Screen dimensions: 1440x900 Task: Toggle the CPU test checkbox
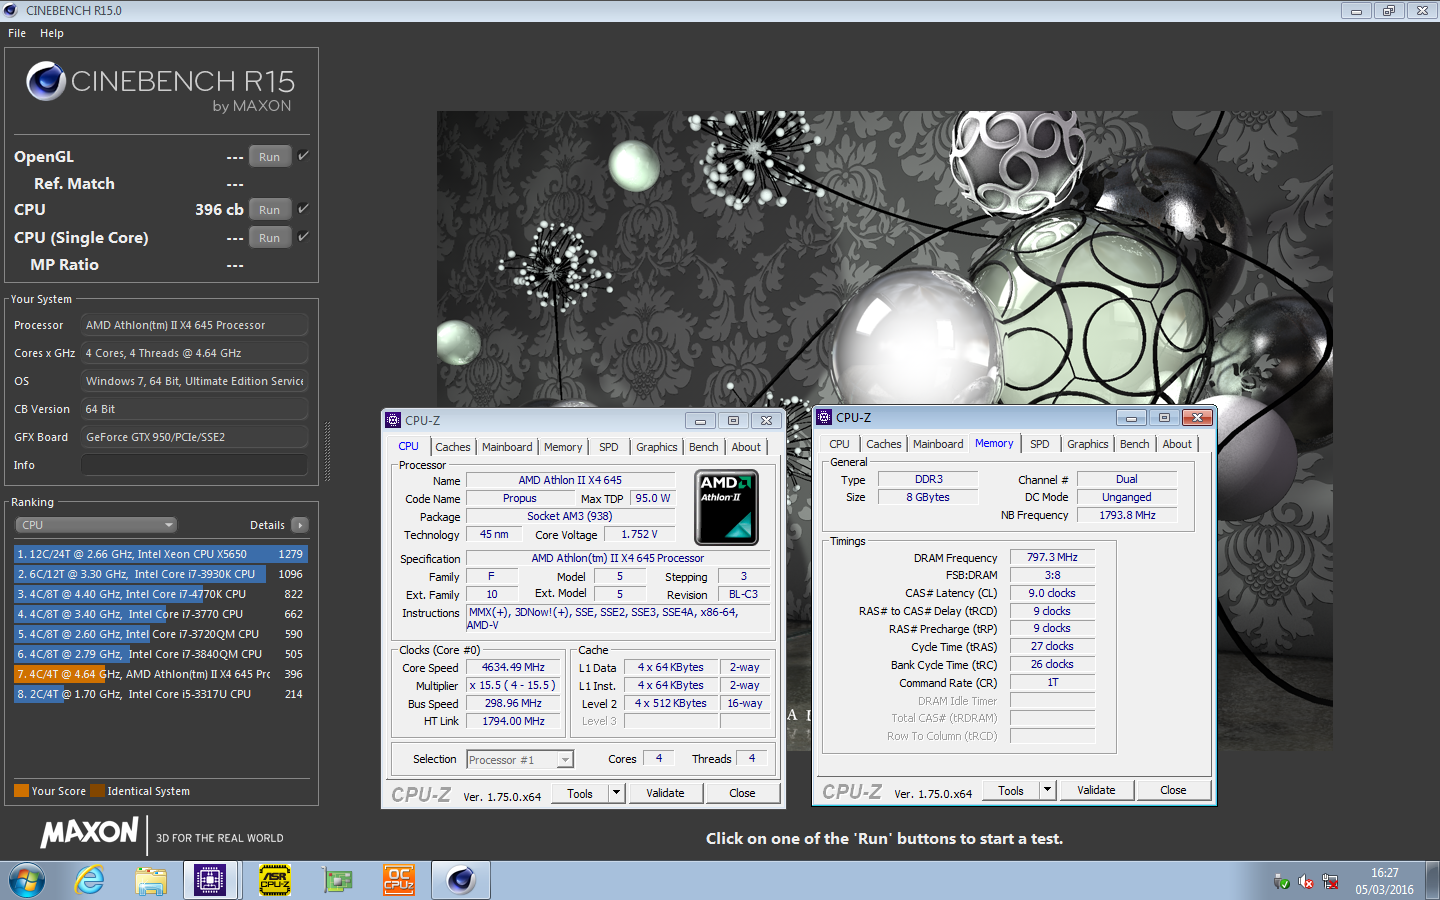coord(303,209)
